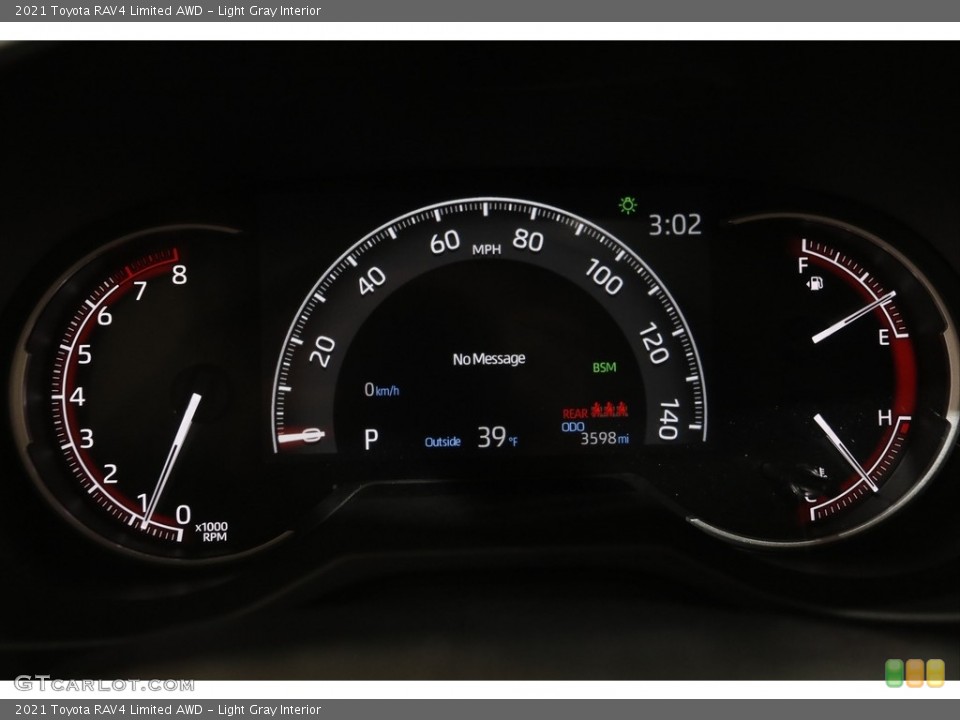Screen dimensions: 960x720
Task: Click the temperature gauge needle
Action: (x=845, y=452)
